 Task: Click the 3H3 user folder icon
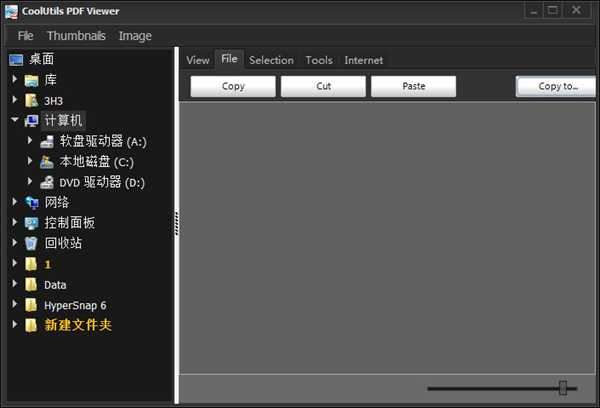pyautogui.click(x=31, y=101)
